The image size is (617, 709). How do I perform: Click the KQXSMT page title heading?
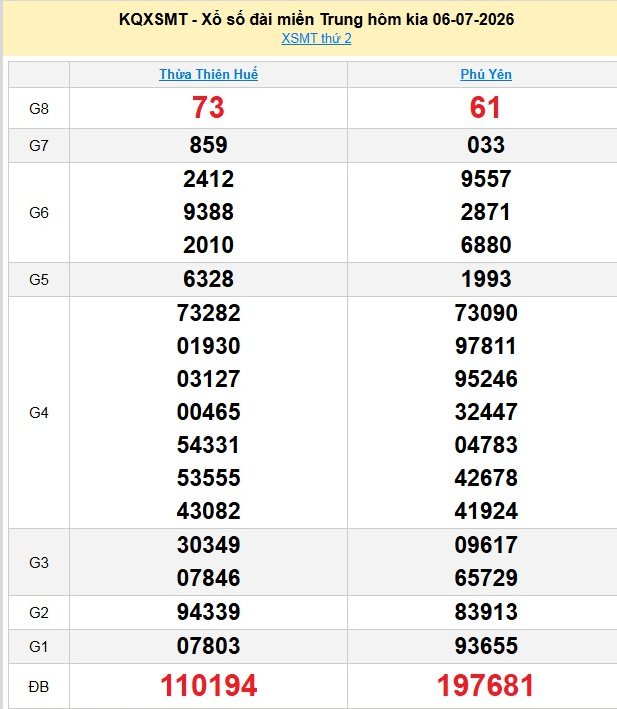coord(316,19)
